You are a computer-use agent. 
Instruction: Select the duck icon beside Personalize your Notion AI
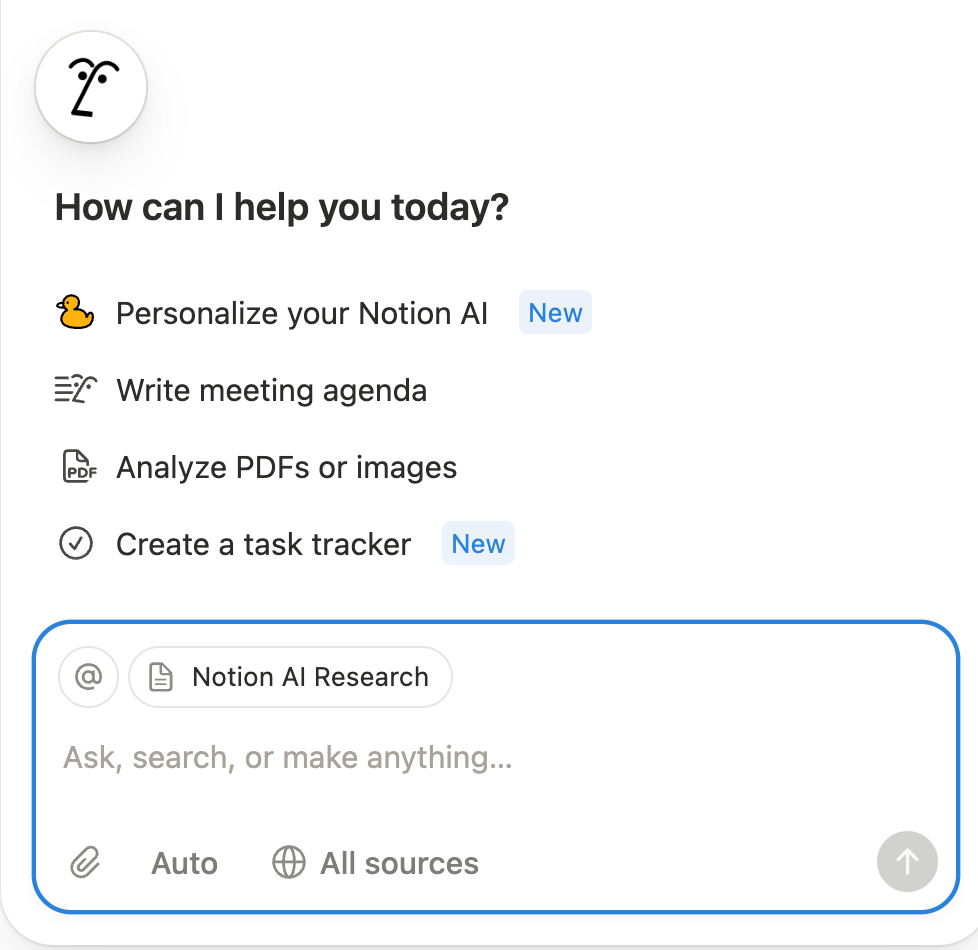(75, 312)
